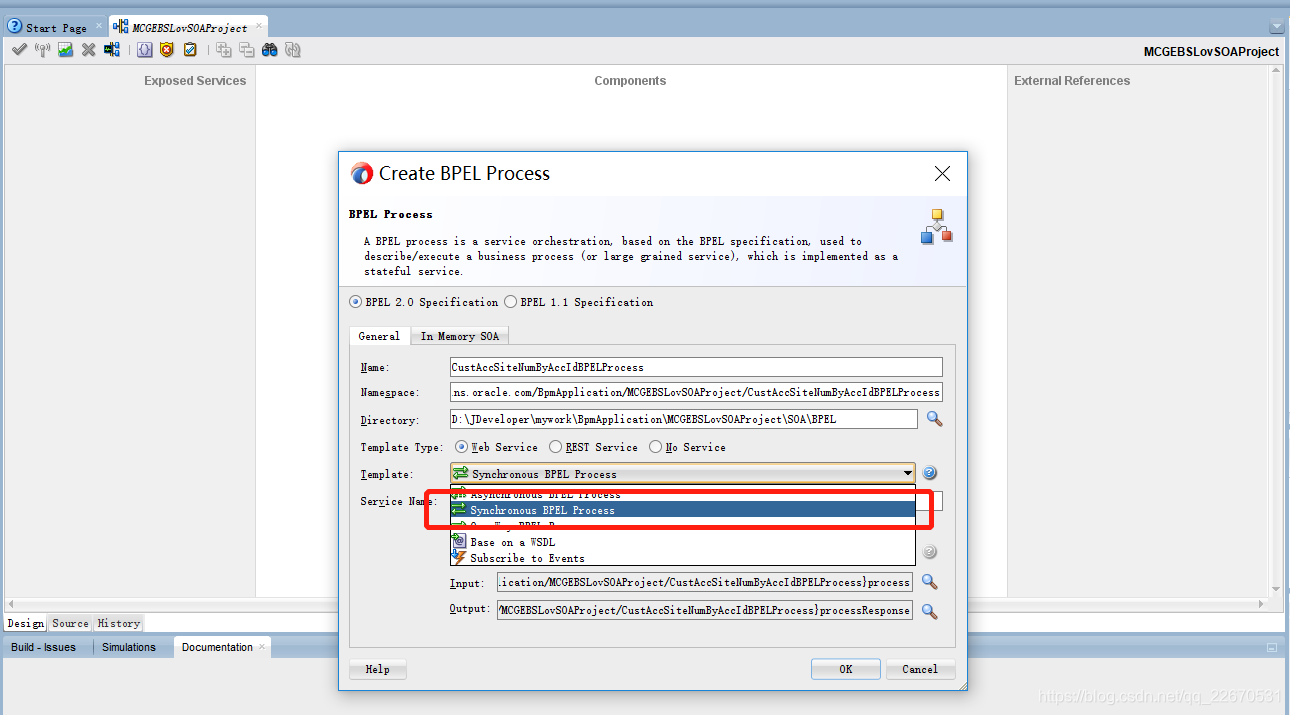Image resolution: width=1290 pixels, height=715 pixels.
Task: Open the Build - Issues panel tab
Action: [x=44, y=647]
